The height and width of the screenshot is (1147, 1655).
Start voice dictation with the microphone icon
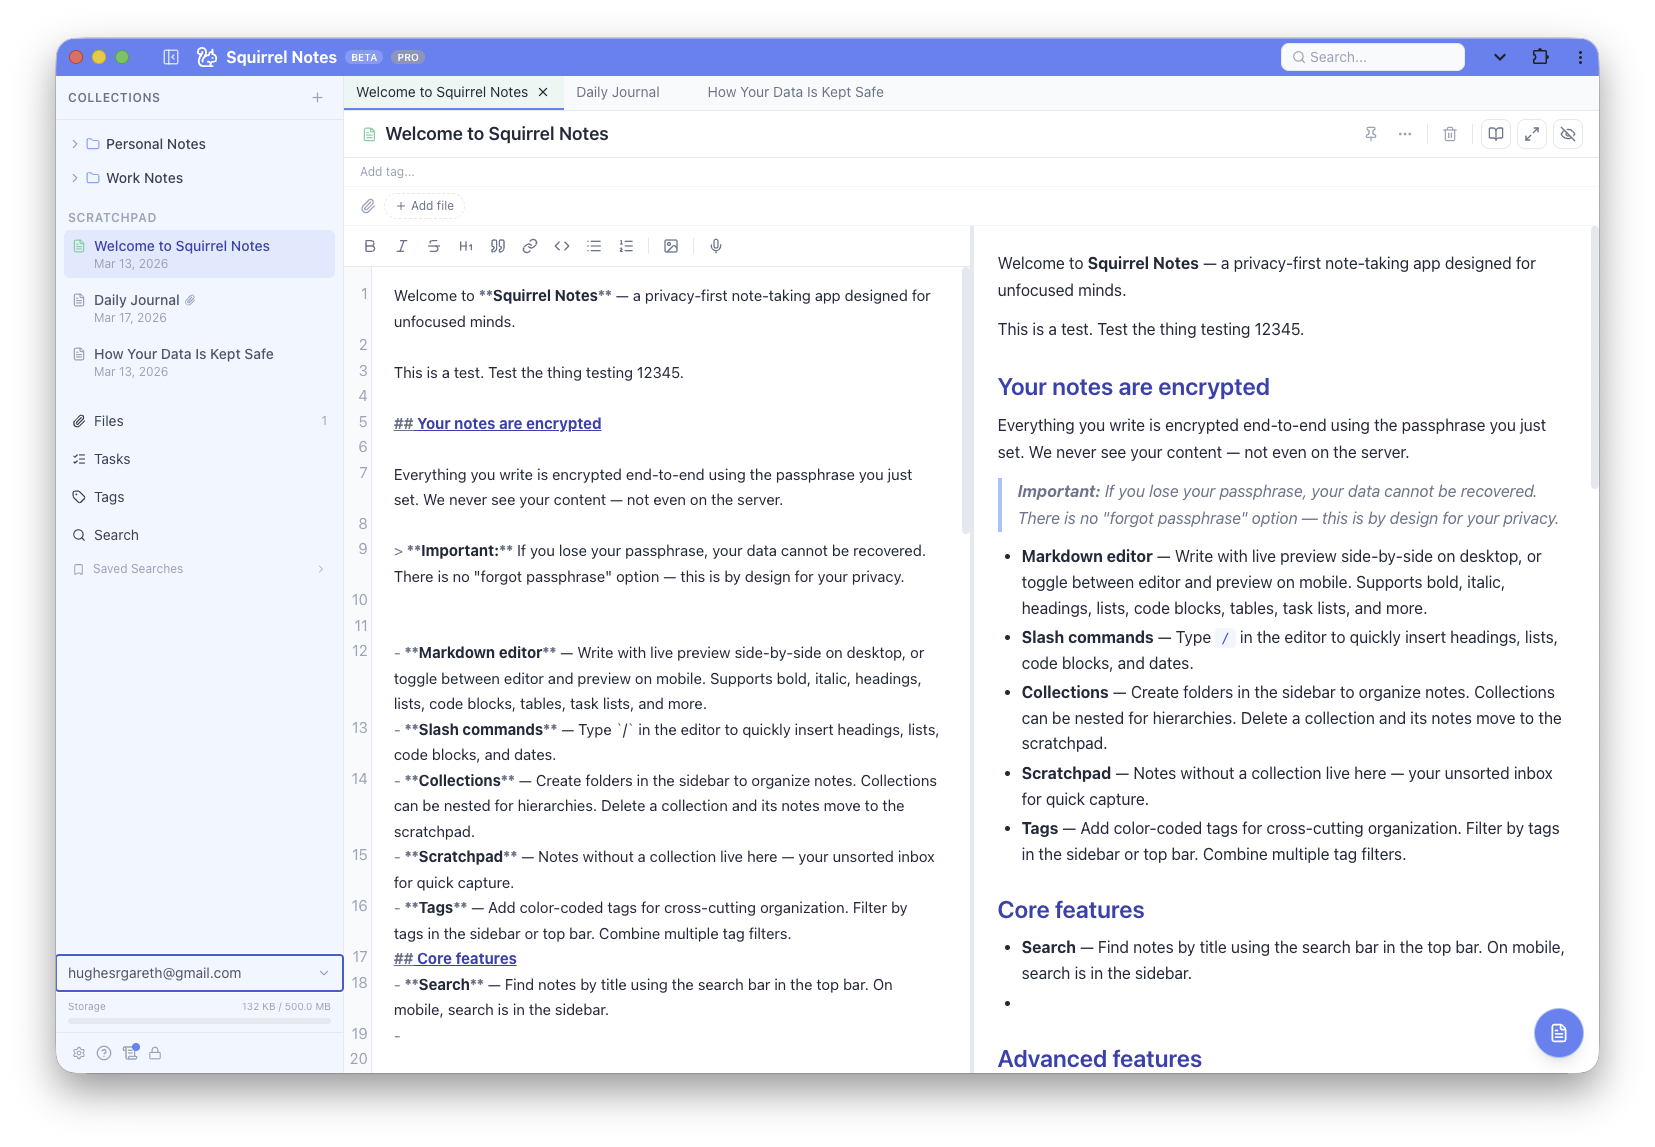(715, 246)
